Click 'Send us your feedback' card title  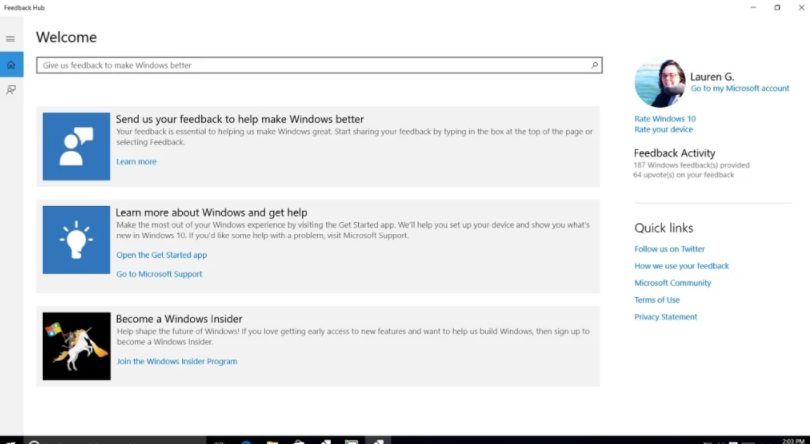240,119
